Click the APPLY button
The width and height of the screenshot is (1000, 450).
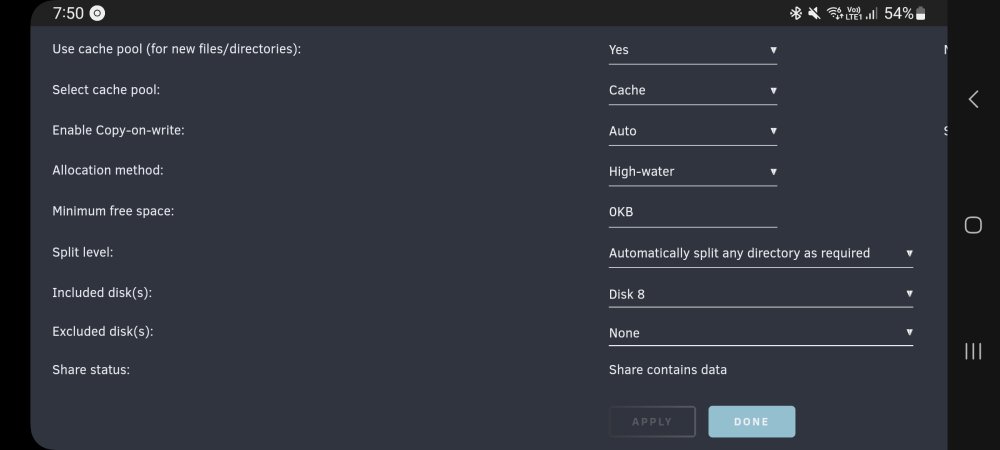[x=652, y=421]
